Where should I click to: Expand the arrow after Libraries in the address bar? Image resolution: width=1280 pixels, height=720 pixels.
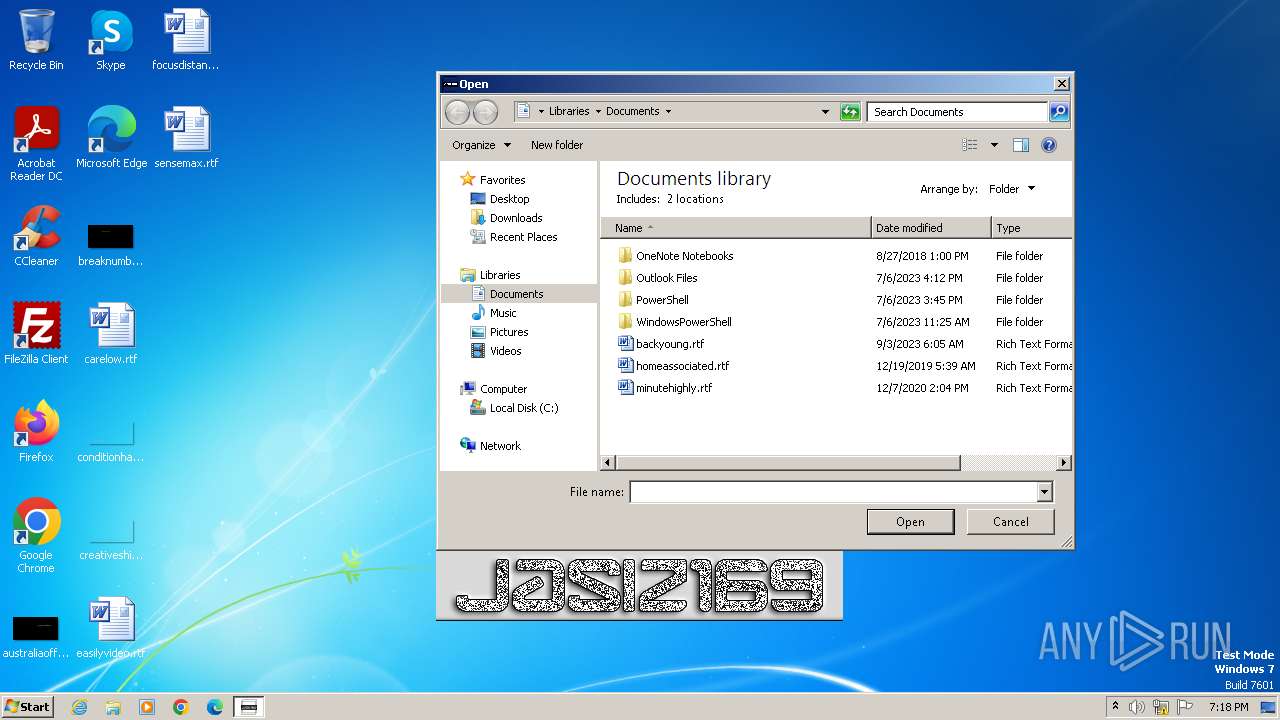coord(598,112)
